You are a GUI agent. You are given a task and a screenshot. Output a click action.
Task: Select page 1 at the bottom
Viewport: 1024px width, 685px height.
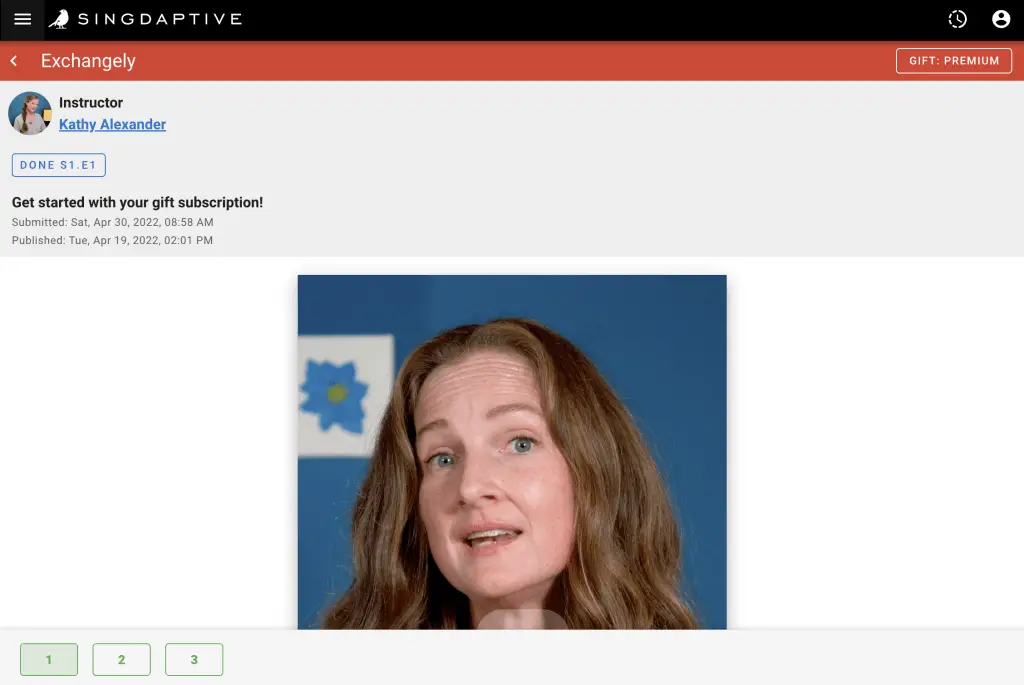pyautogui.click(x=49, y=660)
